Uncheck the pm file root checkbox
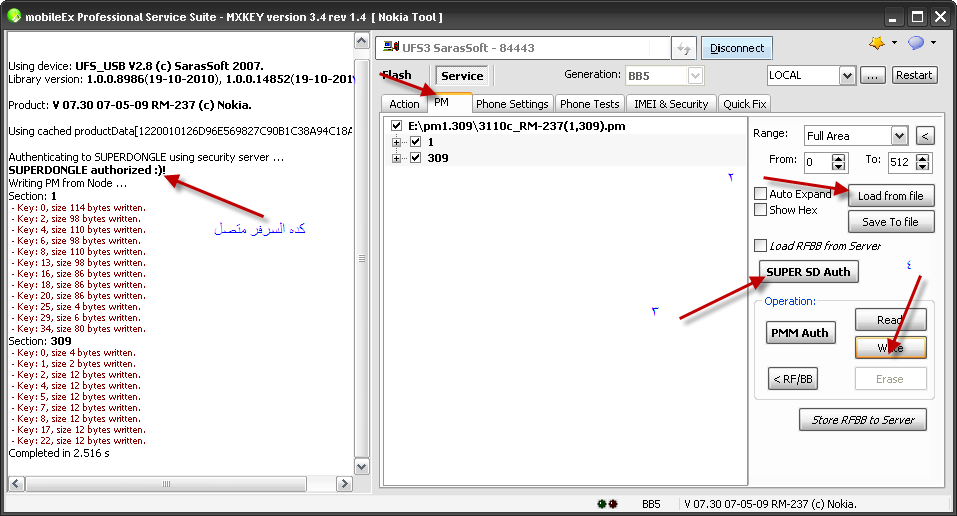The width and height of the screenshot is (957, 516). 397,126
